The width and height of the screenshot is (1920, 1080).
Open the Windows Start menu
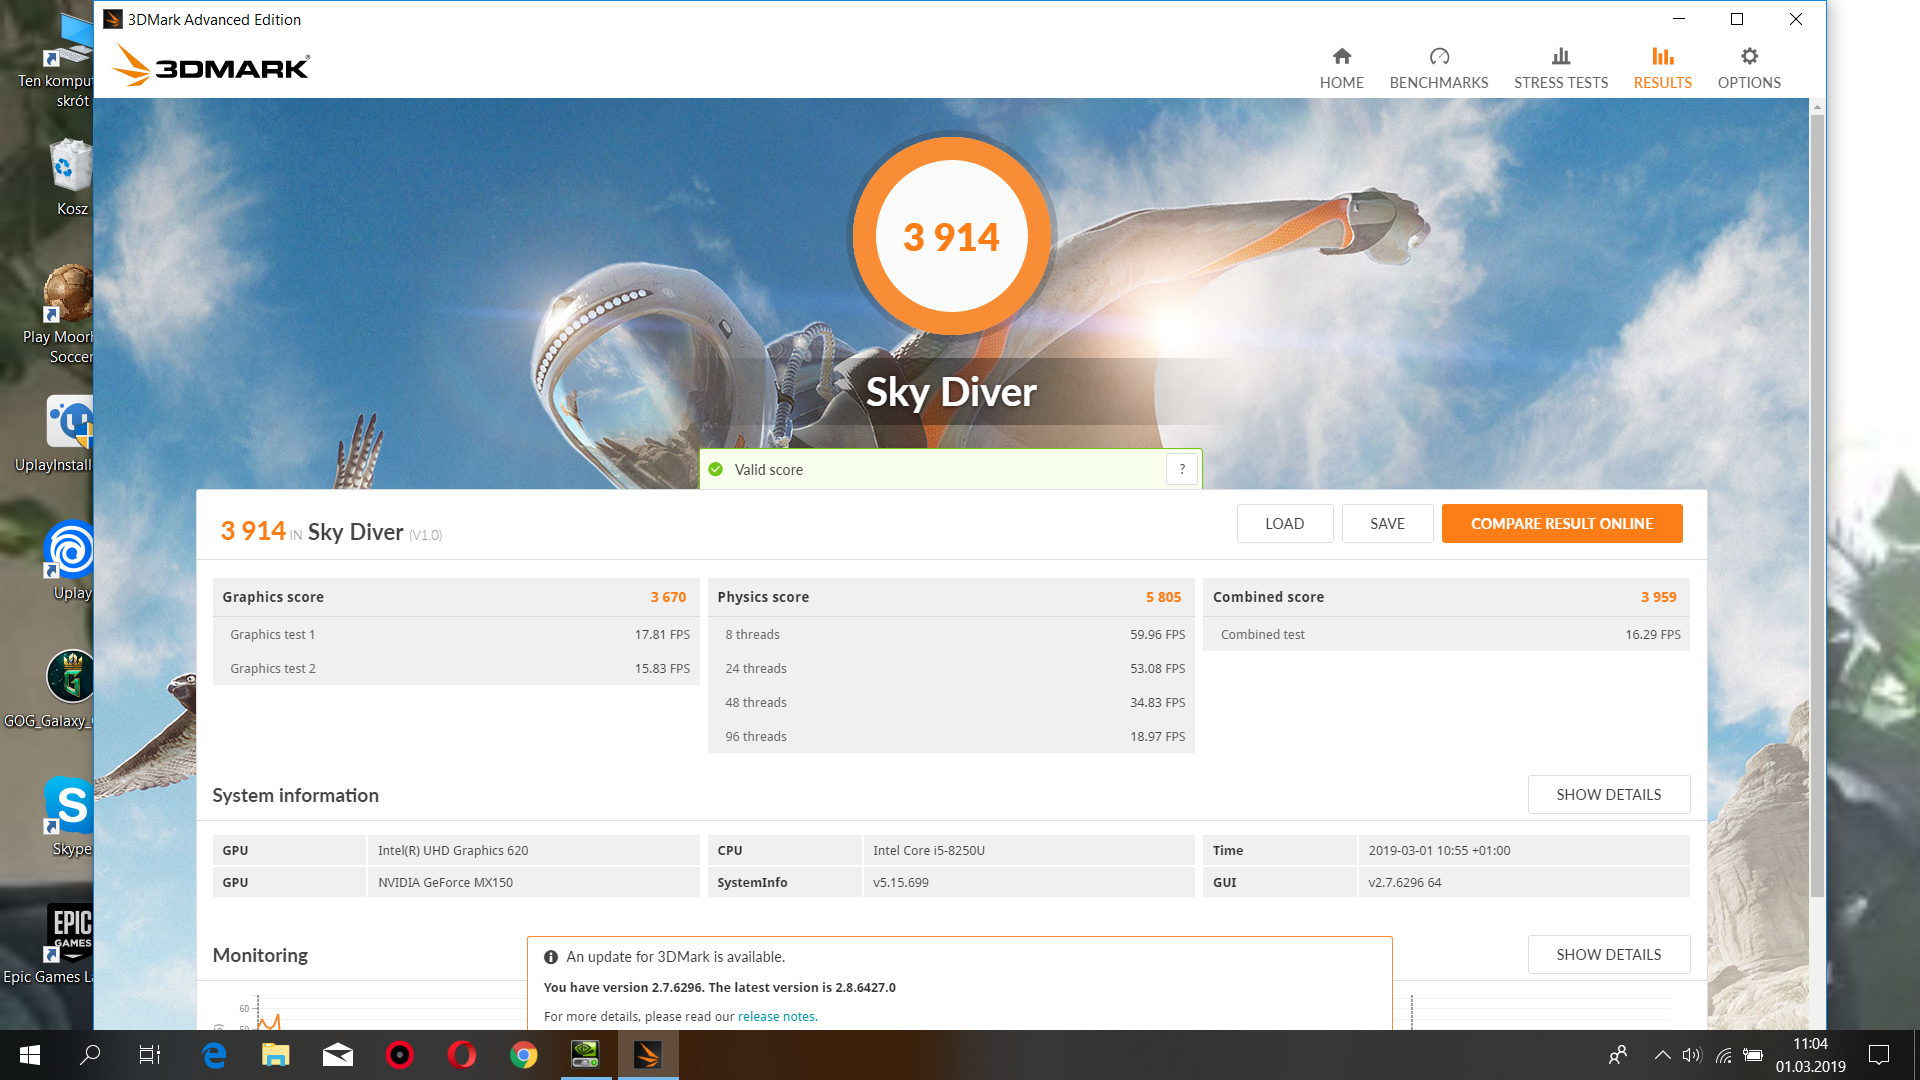click(x=29, y=1055)
